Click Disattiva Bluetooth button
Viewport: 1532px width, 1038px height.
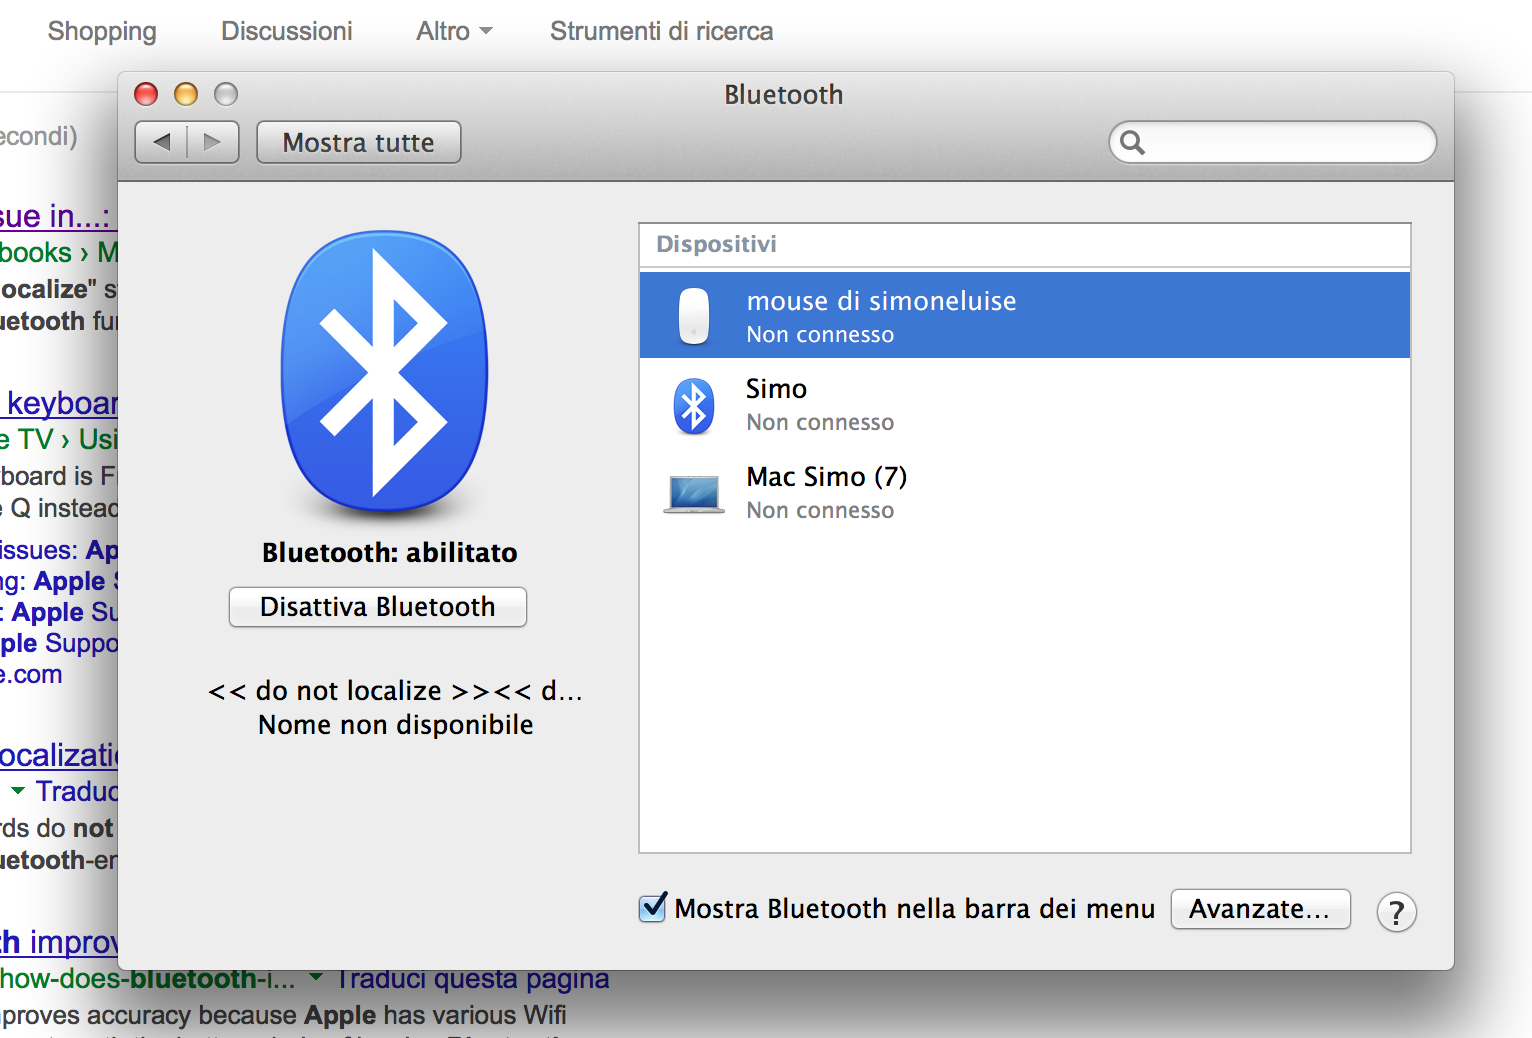point(378,607)
